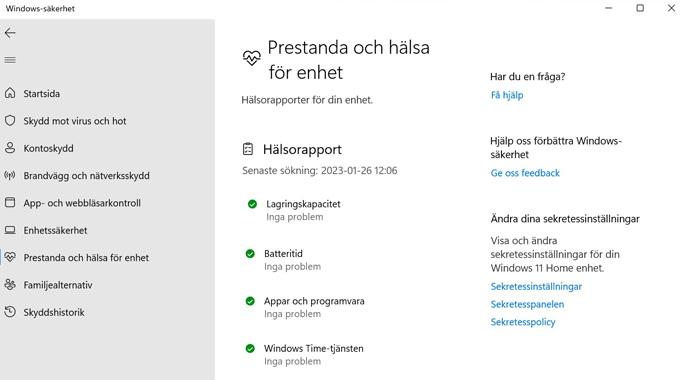This screenshot has width=680, height=380.
Task: Open the hamburger navigation menu
Action: [10, 60]
